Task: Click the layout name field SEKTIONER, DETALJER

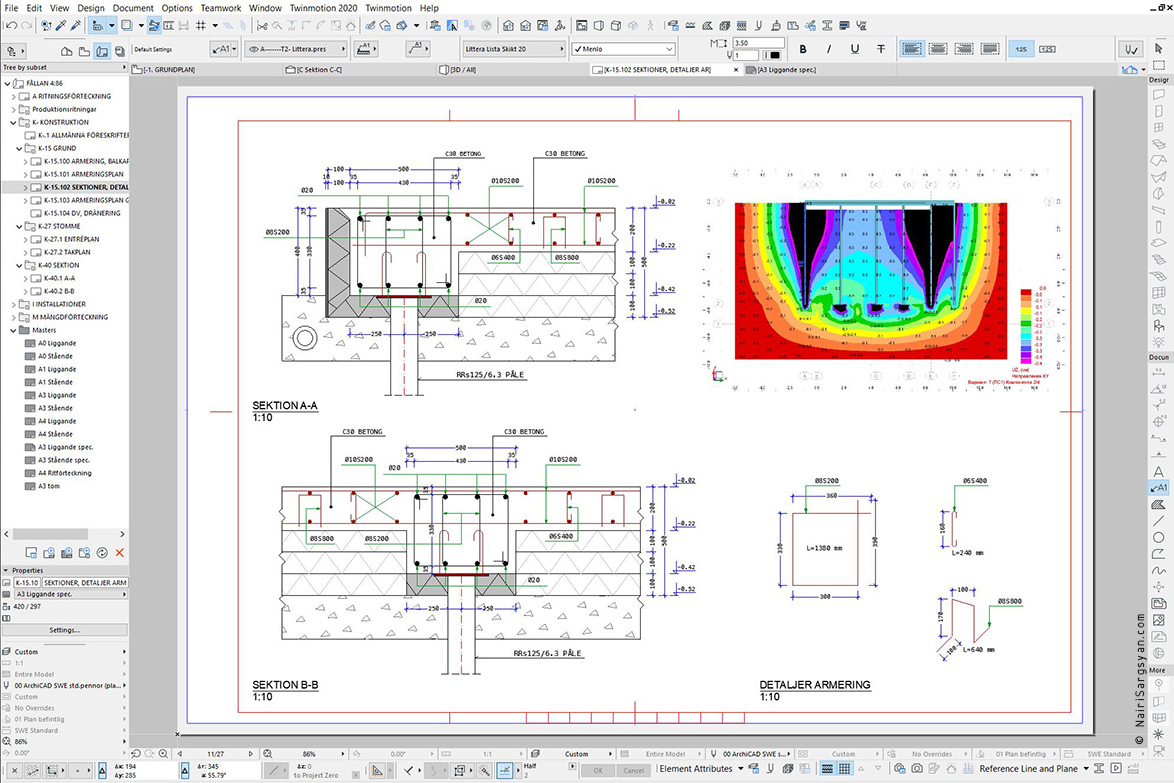Action: (85, 582)
